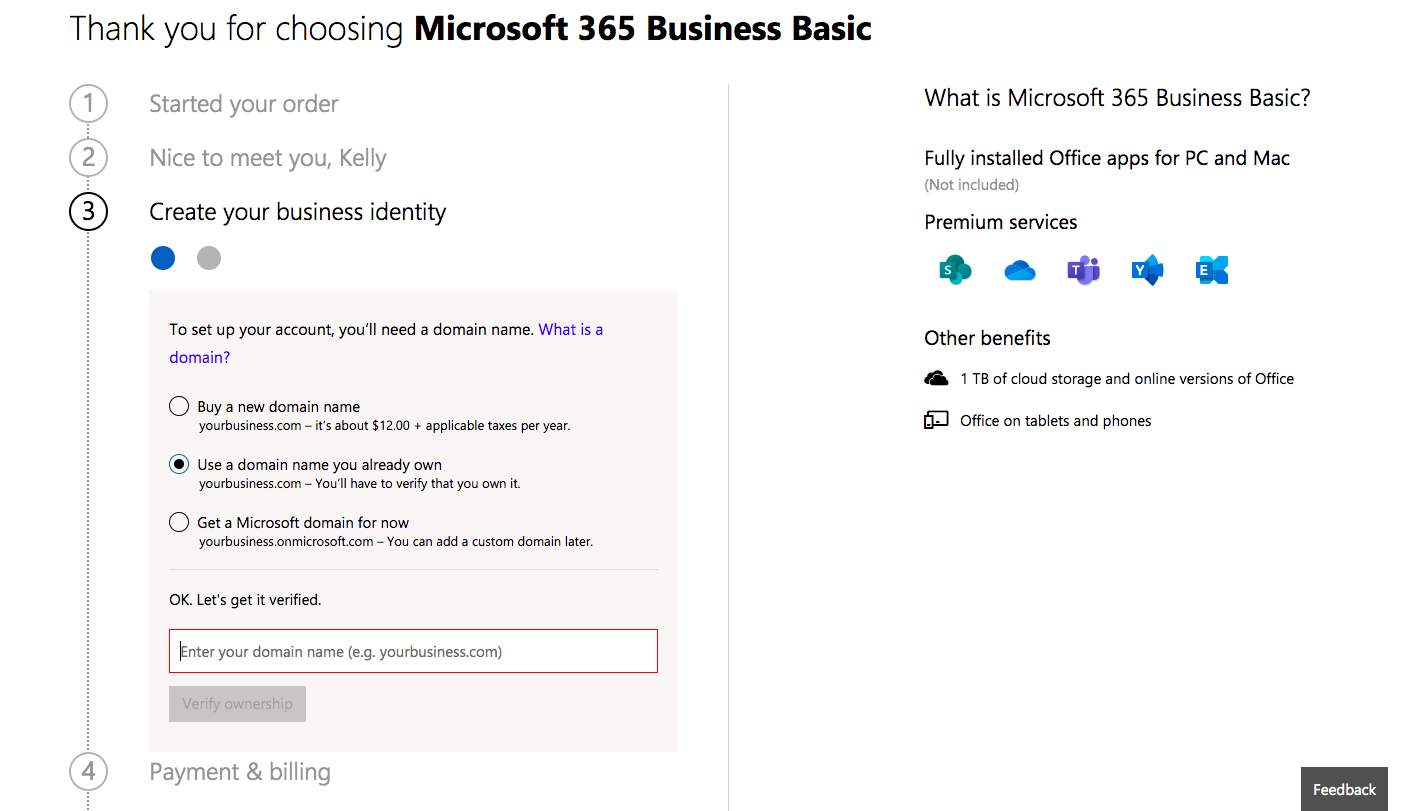Click the OK. Let's get it verified text
The image size is (1406, 811).
245,600
